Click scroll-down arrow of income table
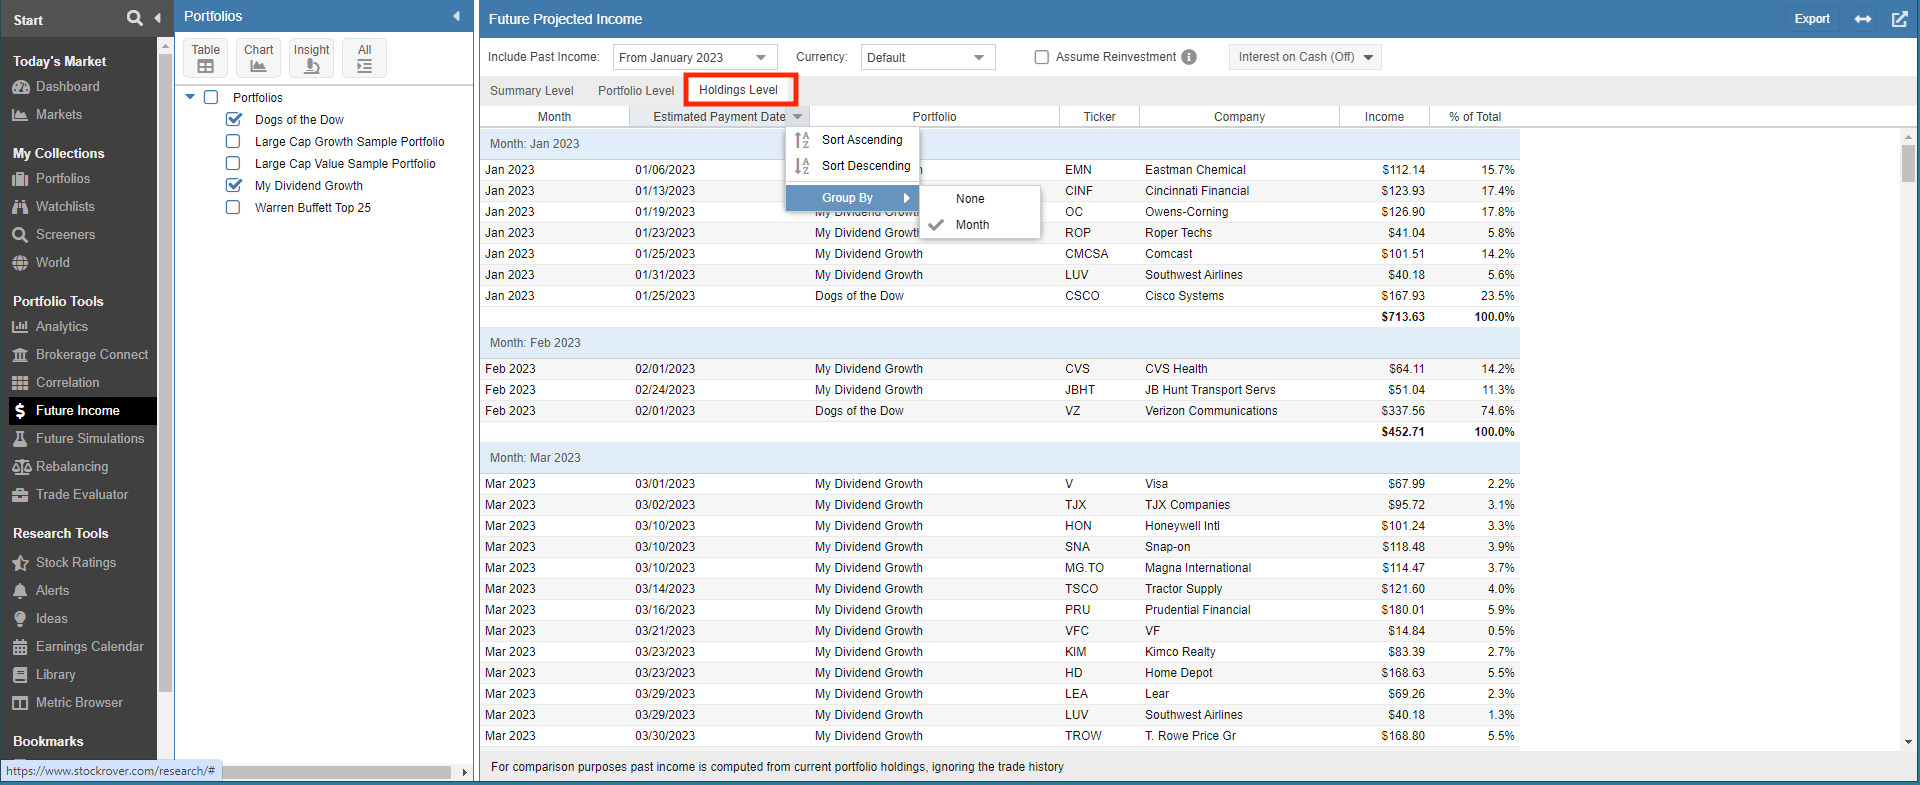 click(1908, 742)
